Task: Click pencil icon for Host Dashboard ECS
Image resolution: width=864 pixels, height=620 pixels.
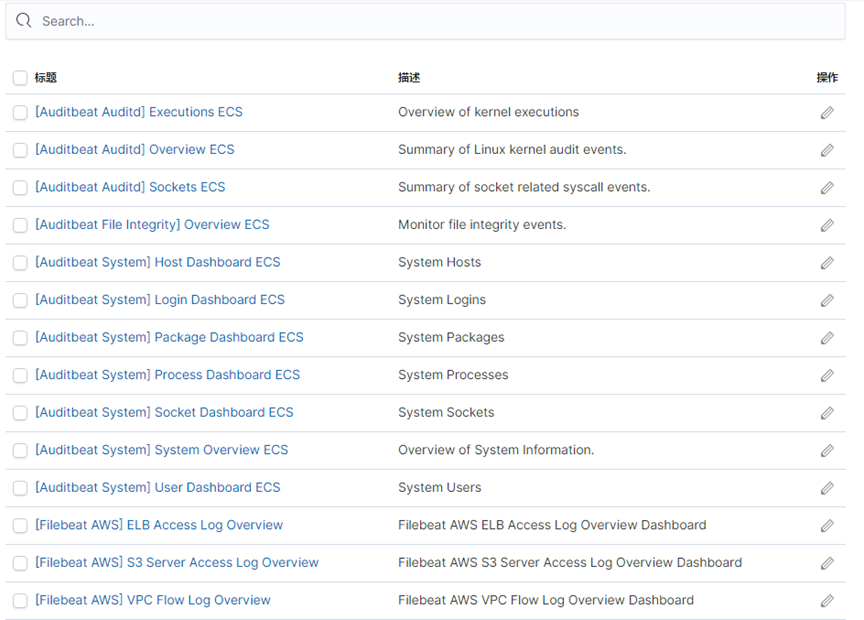Action: coord(827,262)
